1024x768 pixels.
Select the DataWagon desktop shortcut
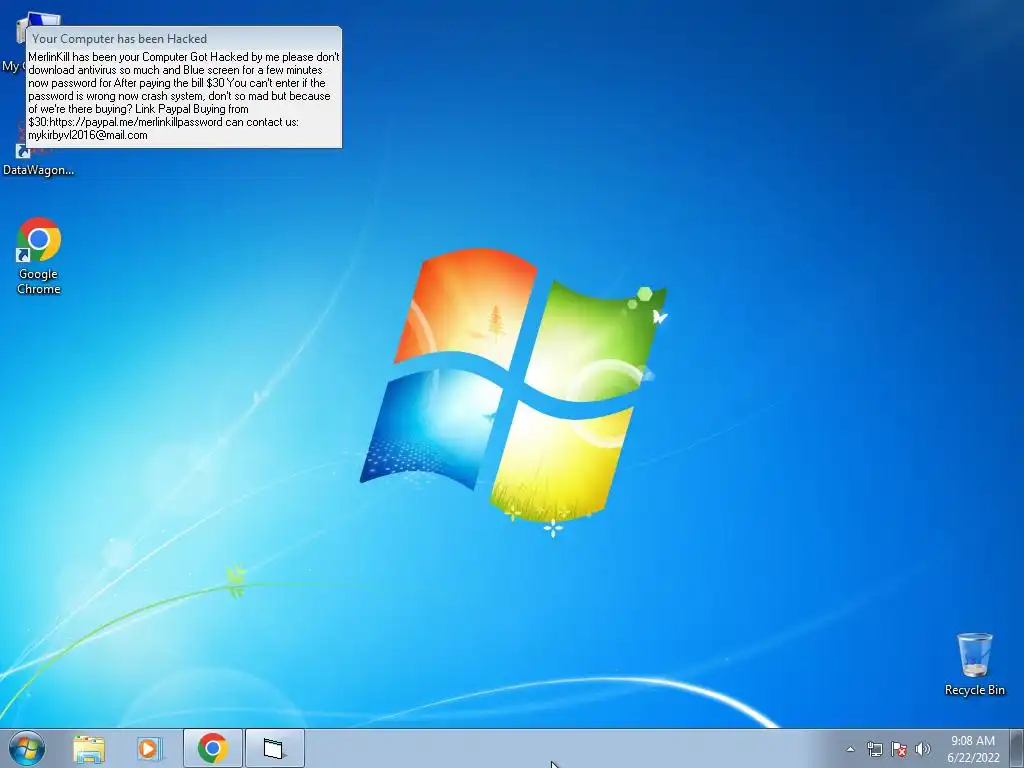coord(38,160)
